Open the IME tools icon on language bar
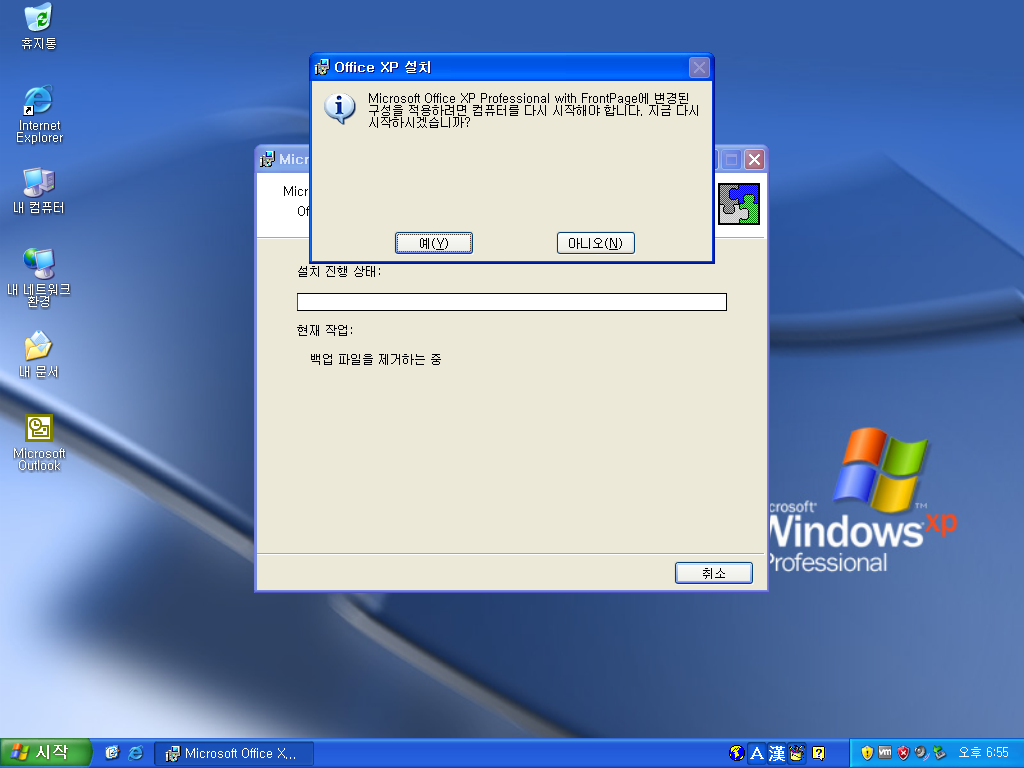 tap(797, 754)
